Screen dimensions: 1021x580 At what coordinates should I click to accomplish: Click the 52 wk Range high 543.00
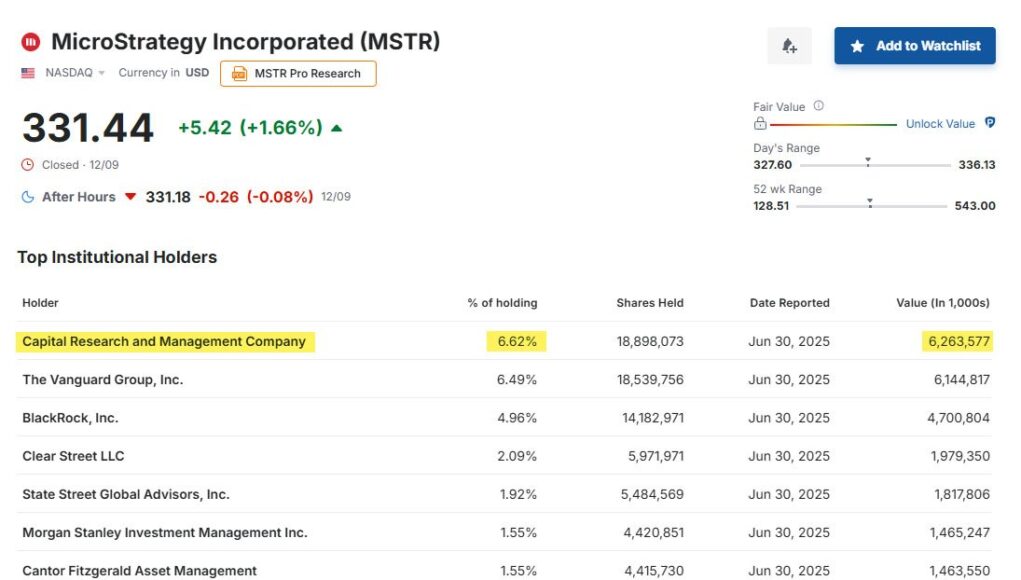pyautogui.click(x=975, y=206)
